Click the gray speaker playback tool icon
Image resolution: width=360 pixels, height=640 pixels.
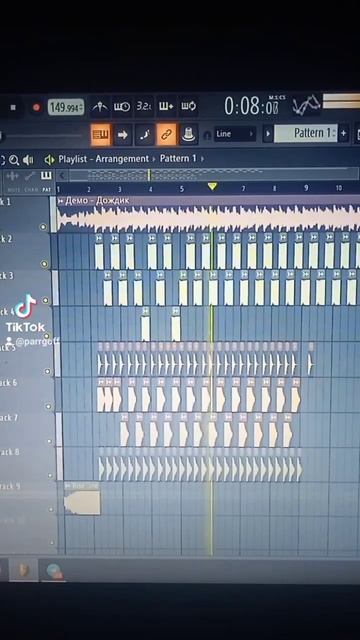(x=28, y=160)
